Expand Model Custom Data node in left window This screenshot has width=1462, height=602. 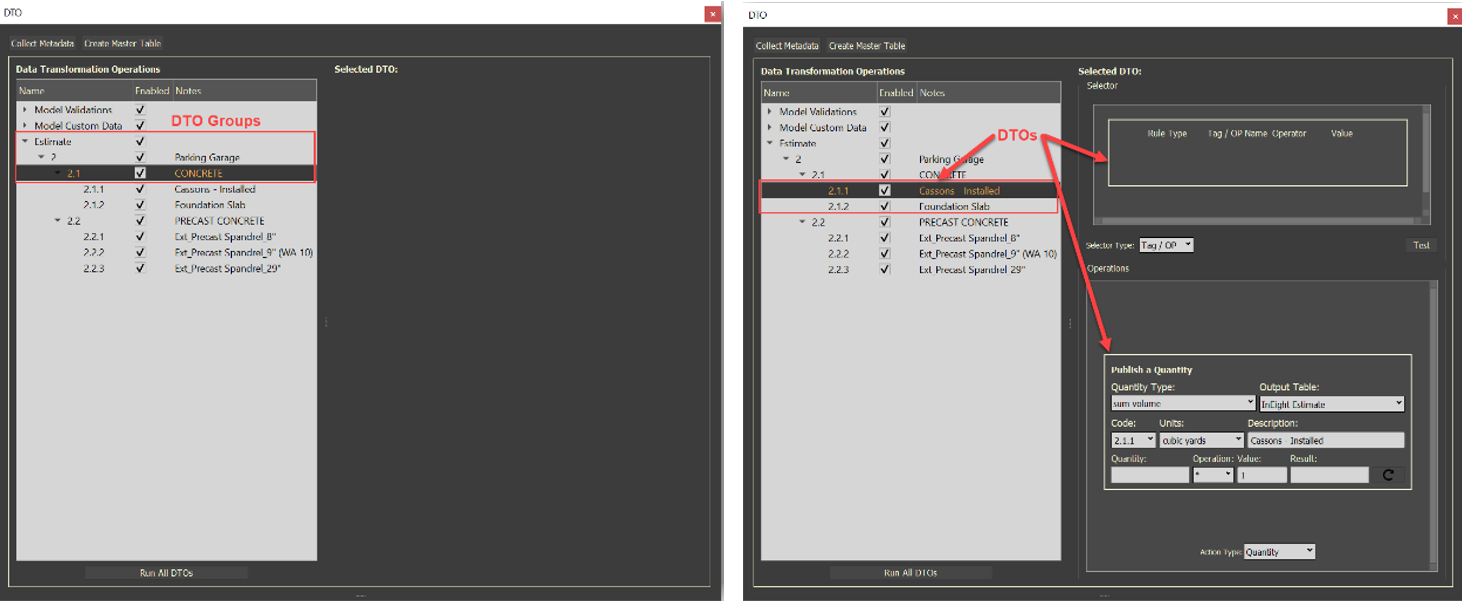(x=25, y=126)
